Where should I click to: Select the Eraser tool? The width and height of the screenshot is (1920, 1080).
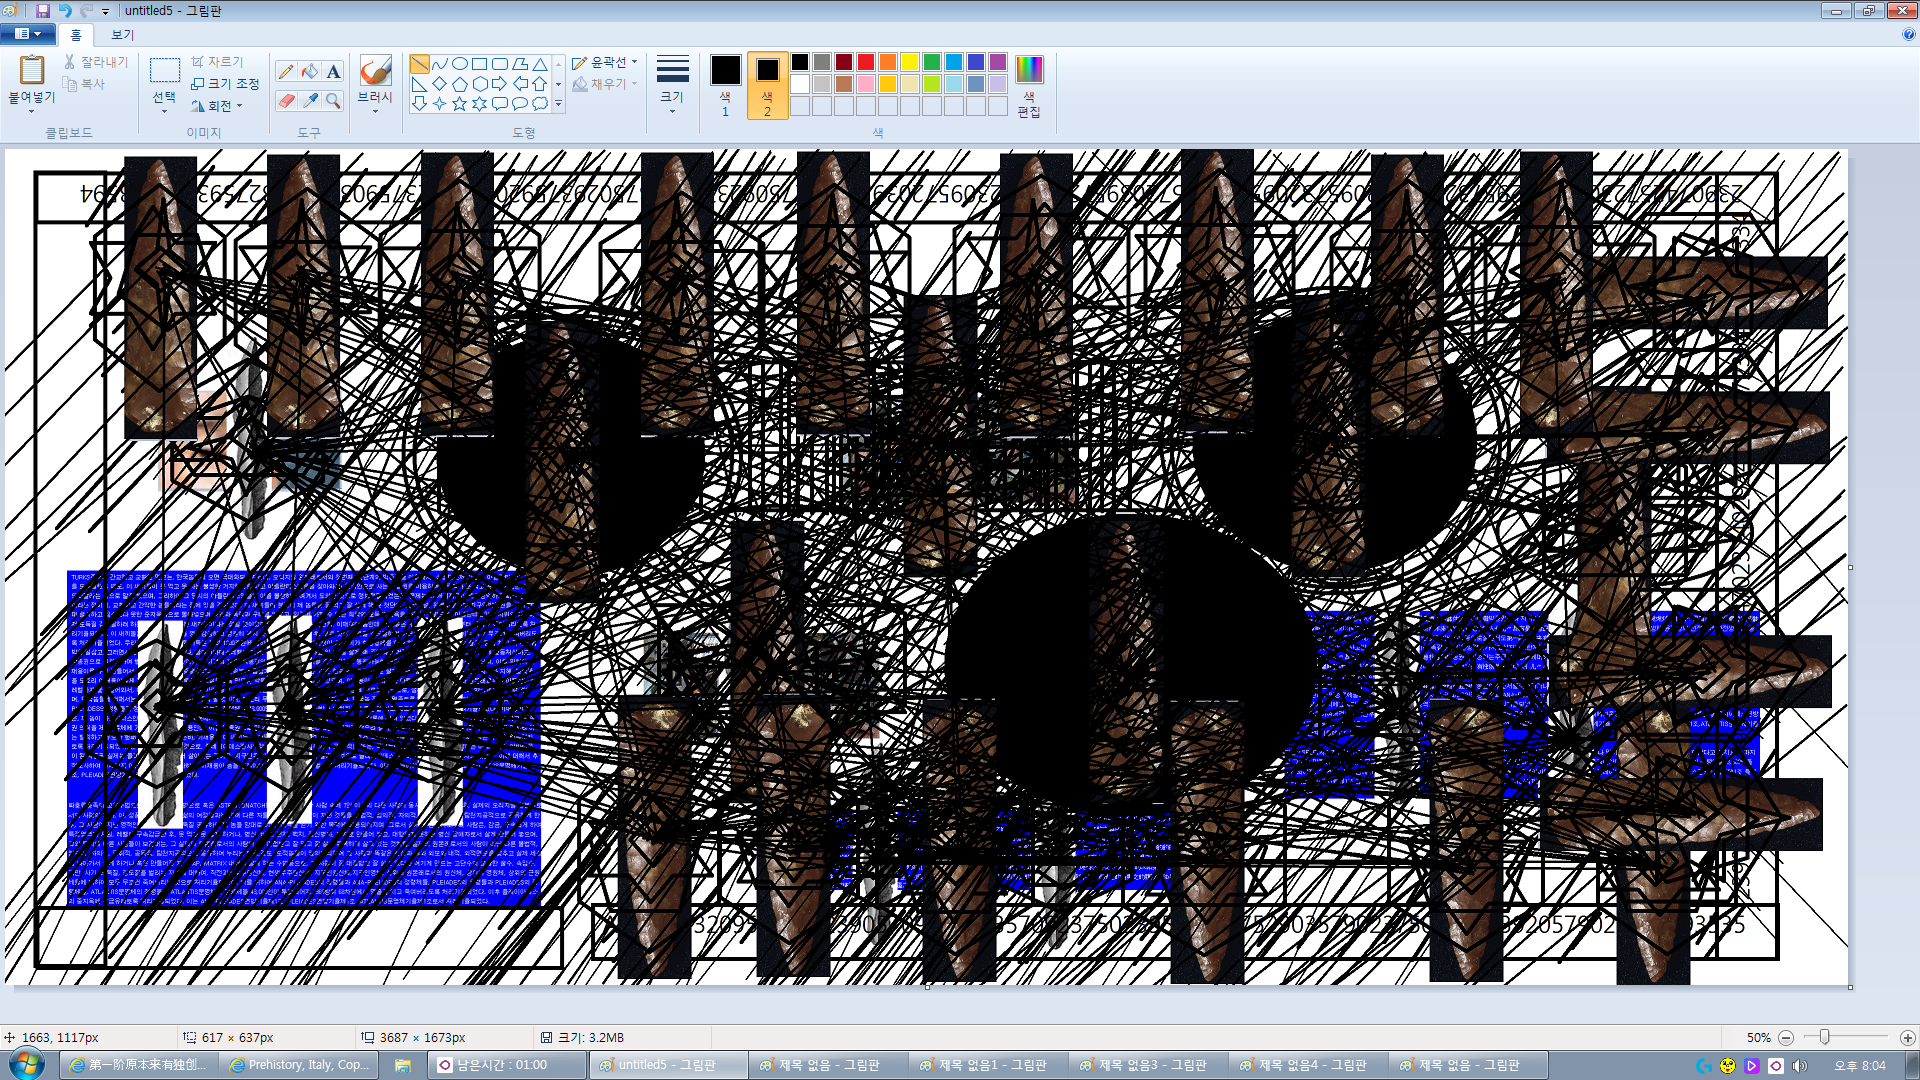(286, 101)
